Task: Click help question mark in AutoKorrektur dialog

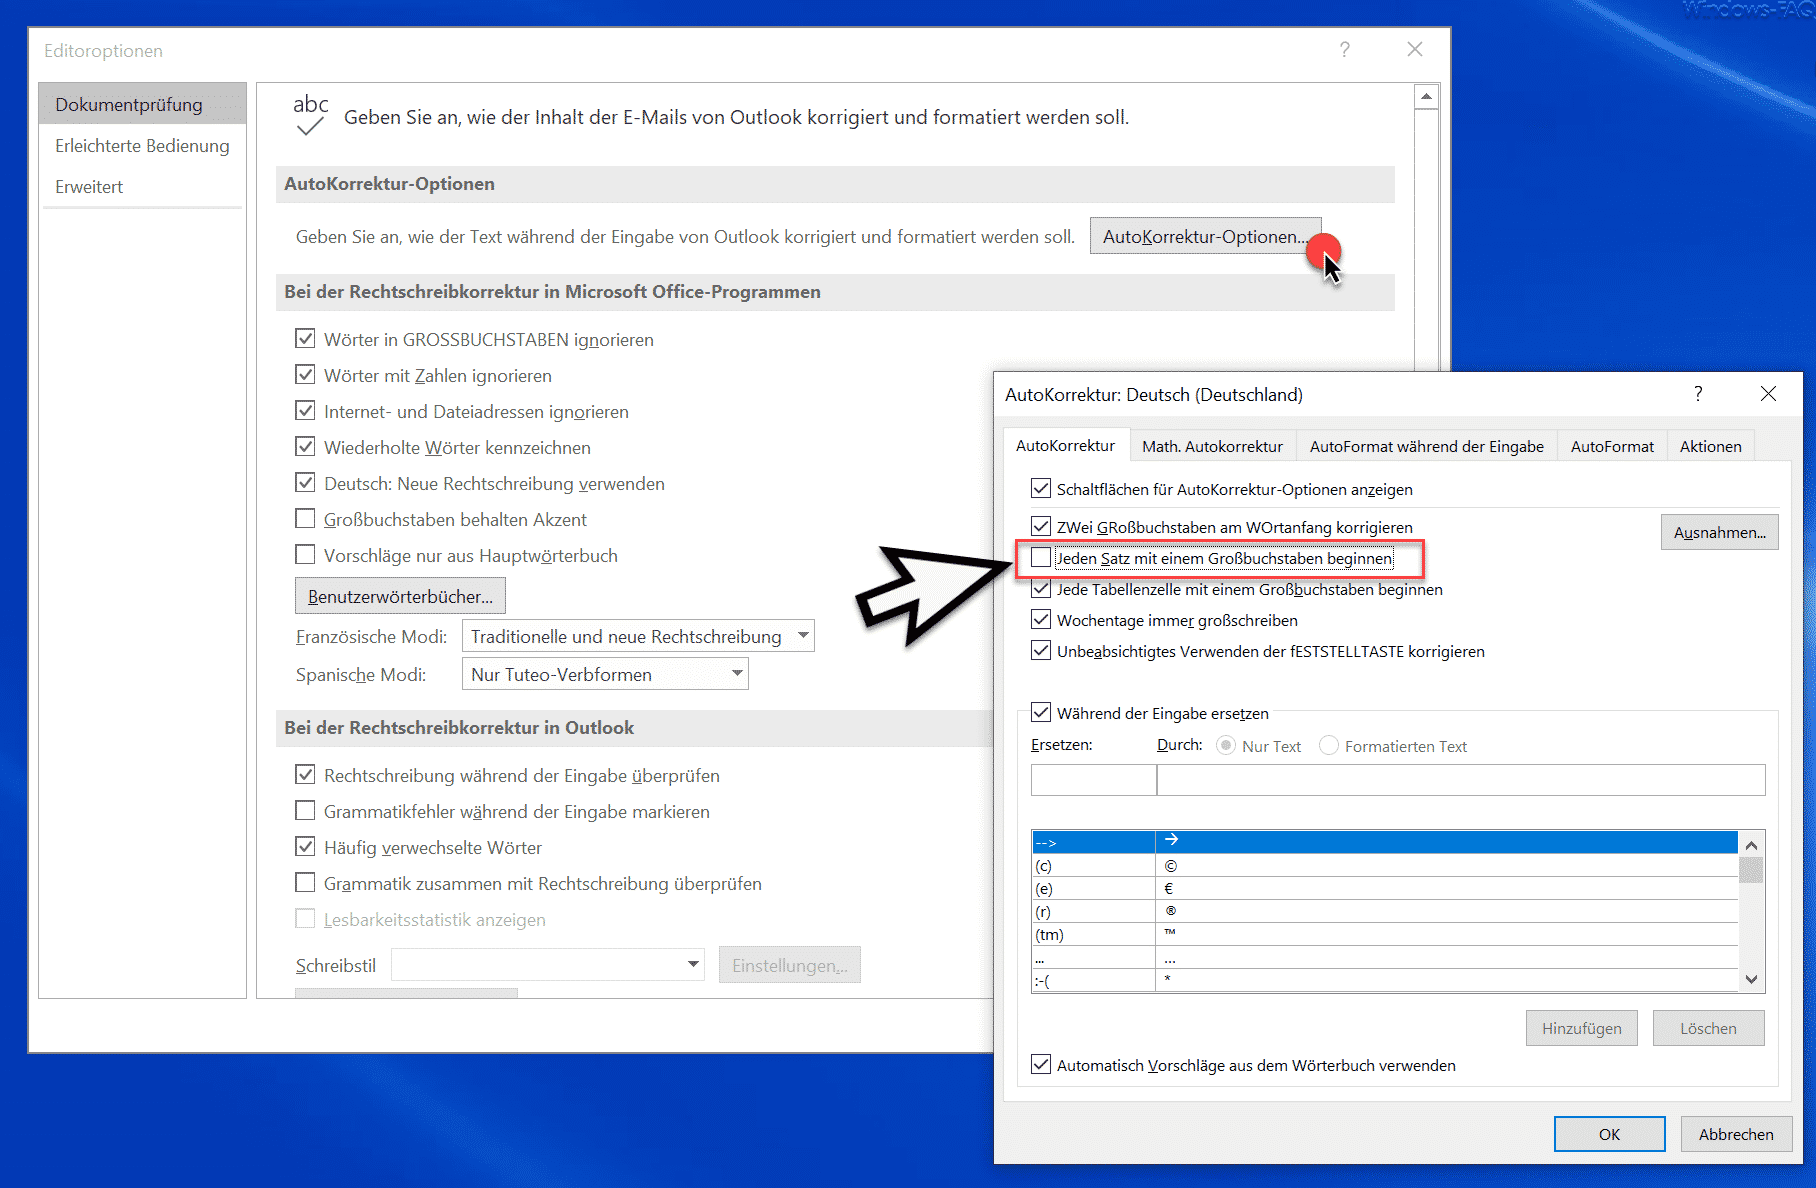Action: pyautogui.click(x=1698, y=394)
